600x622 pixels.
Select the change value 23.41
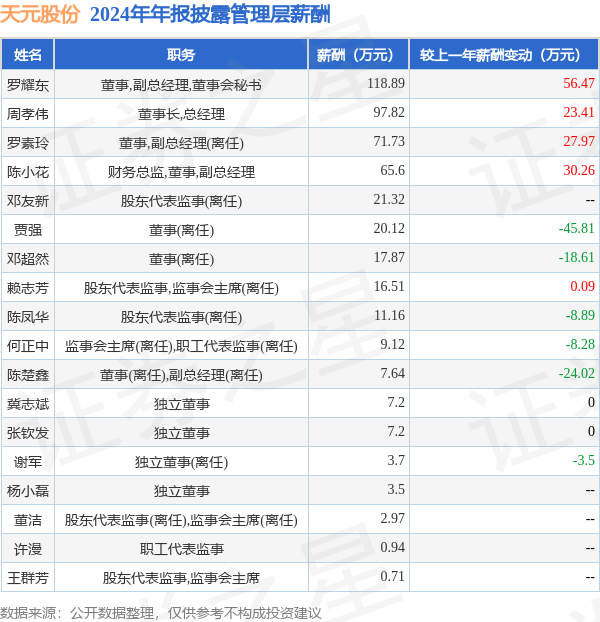pos(579,112)
